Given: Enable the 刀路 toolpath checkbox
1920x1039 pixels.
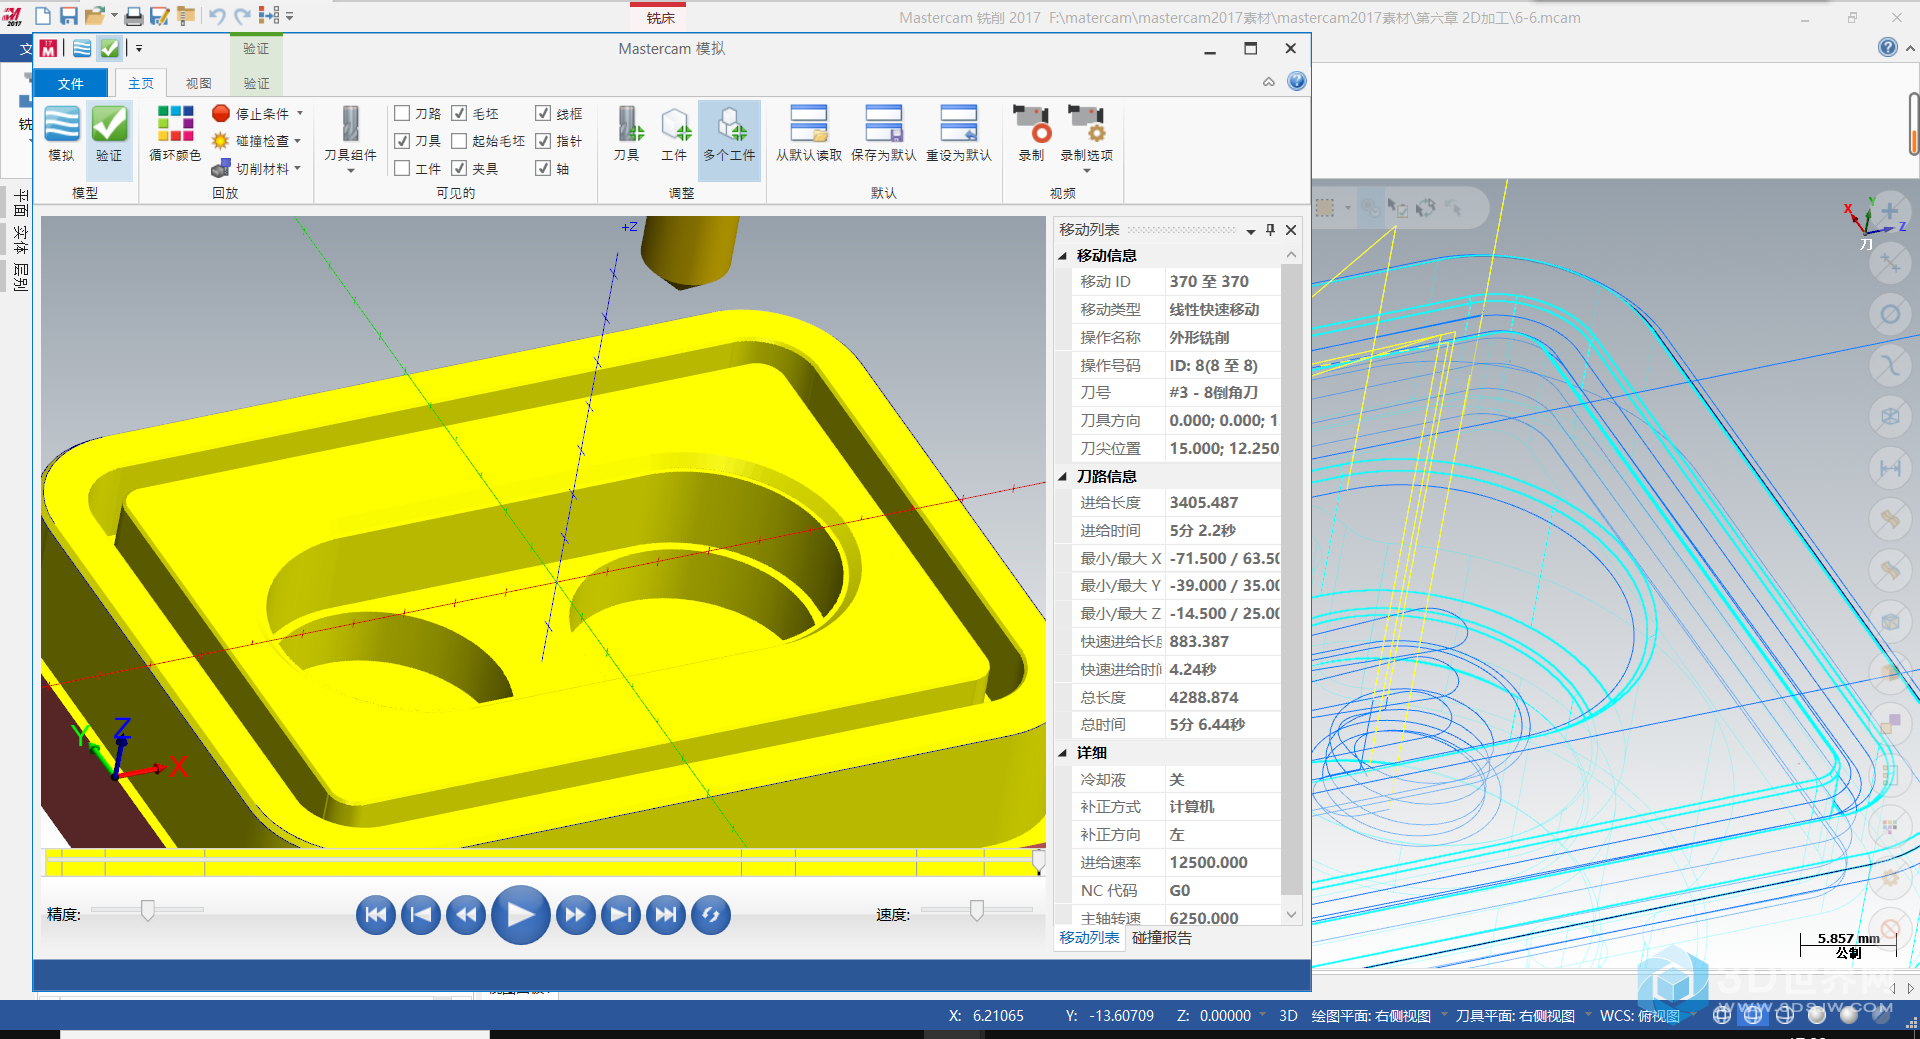Looking at the screenshot, I should tap(402, 113).
